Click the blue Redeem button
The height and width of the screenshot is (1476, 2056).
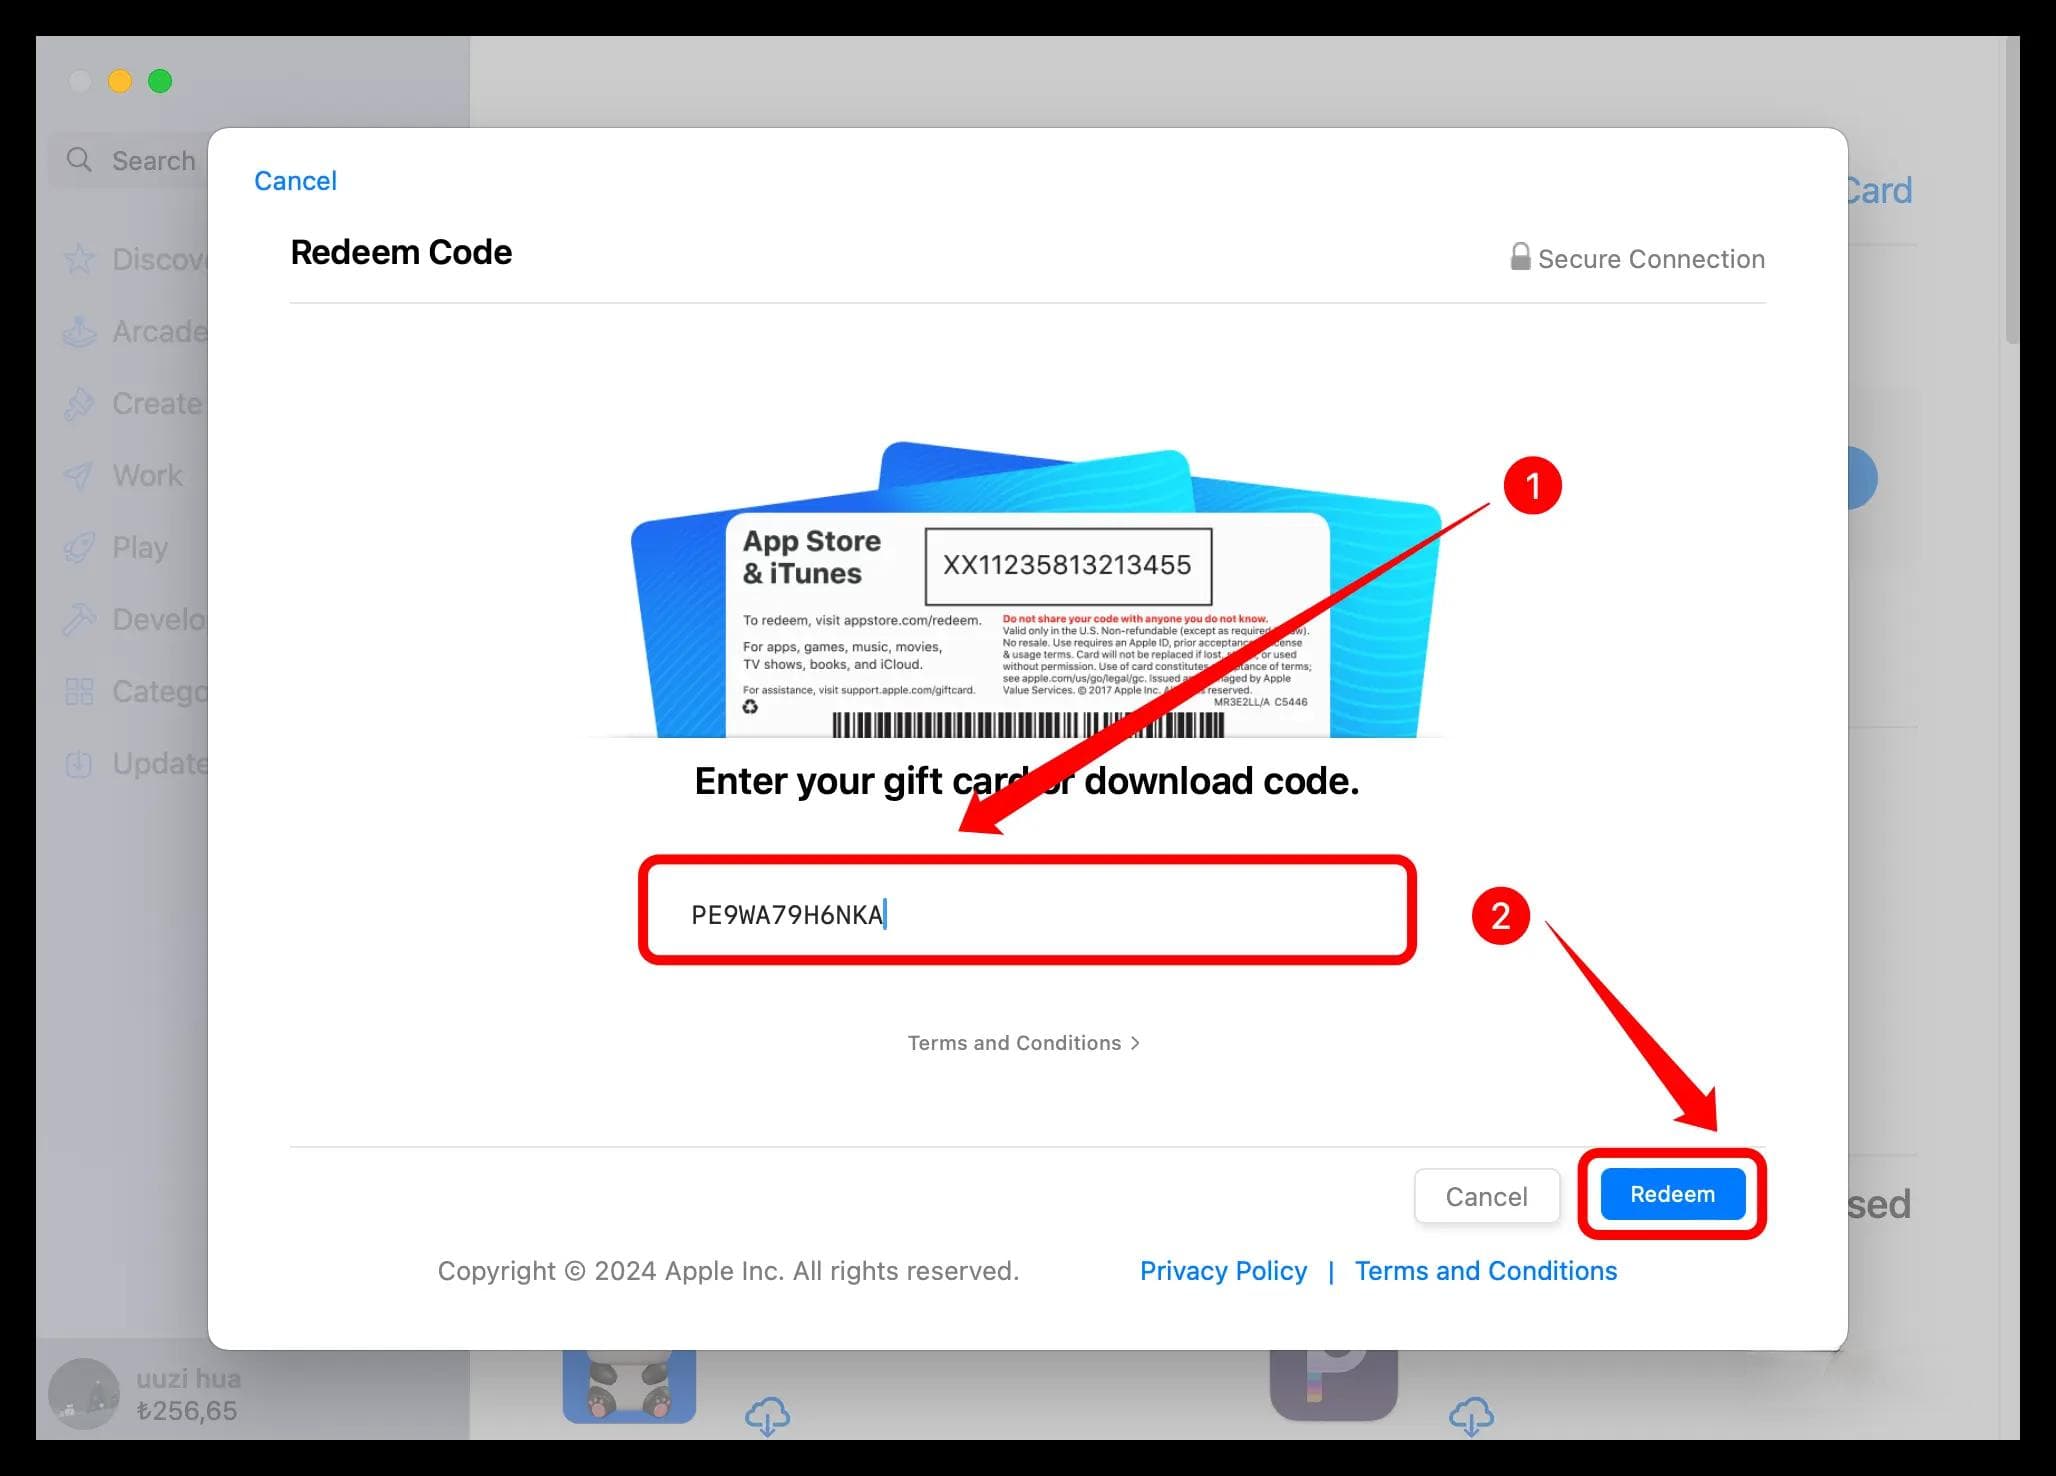tap(1672, 1194)
